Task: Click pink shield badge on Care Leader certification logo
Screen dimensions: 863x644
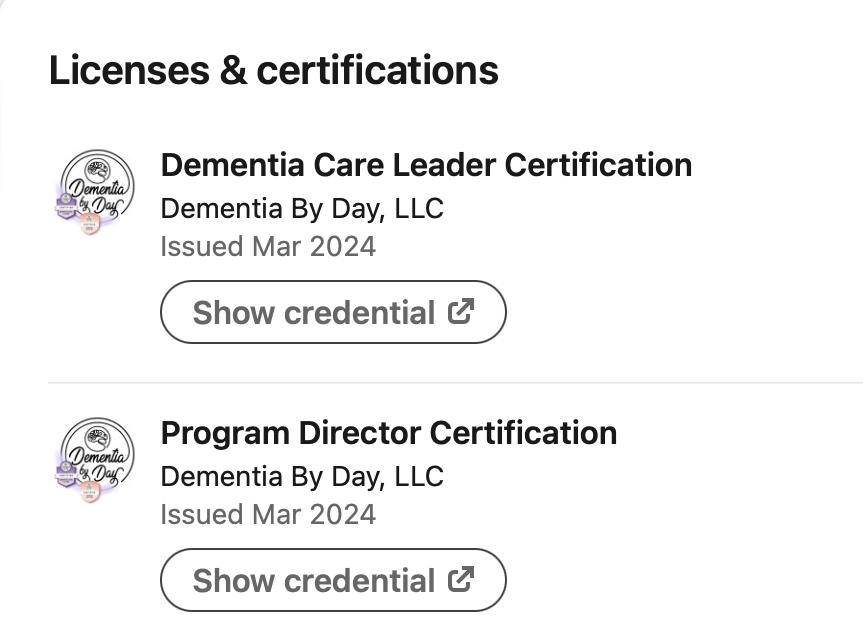Action: (x=89, y=223)
